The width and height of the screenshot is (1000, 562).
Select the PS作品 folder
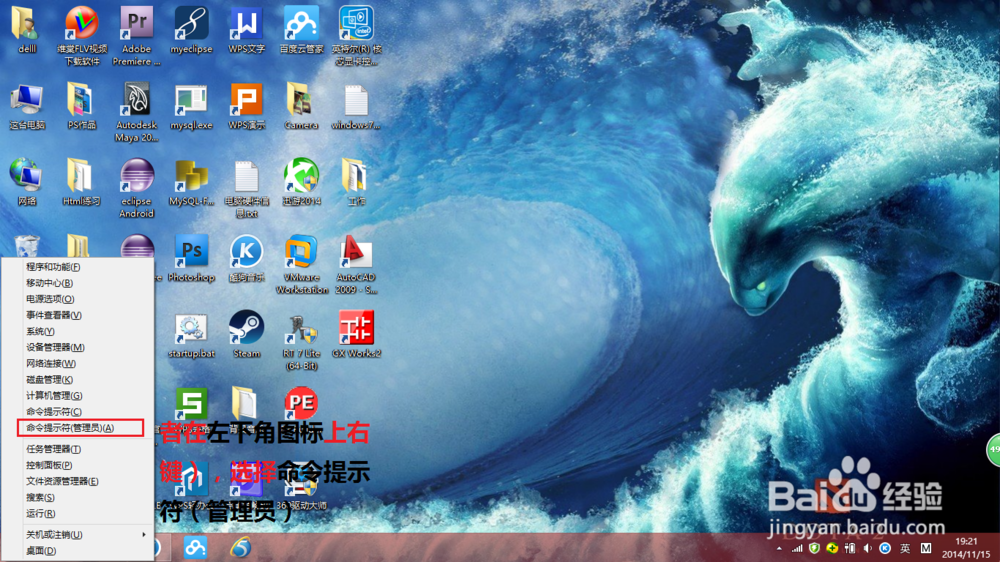click(x=82, y=106)
